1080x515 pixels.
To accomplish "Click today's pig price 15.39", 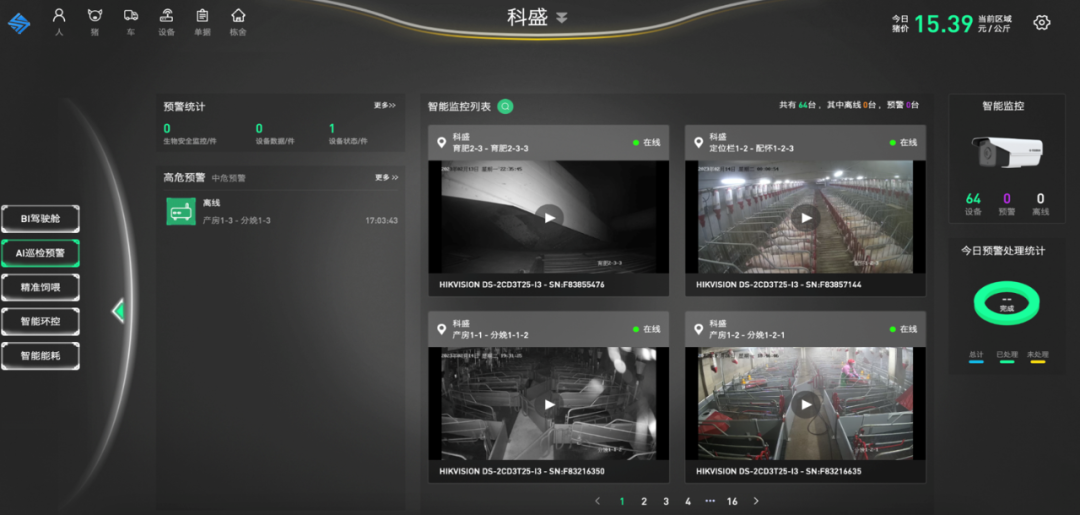I will pyautogui.click(x=943, y=23).
